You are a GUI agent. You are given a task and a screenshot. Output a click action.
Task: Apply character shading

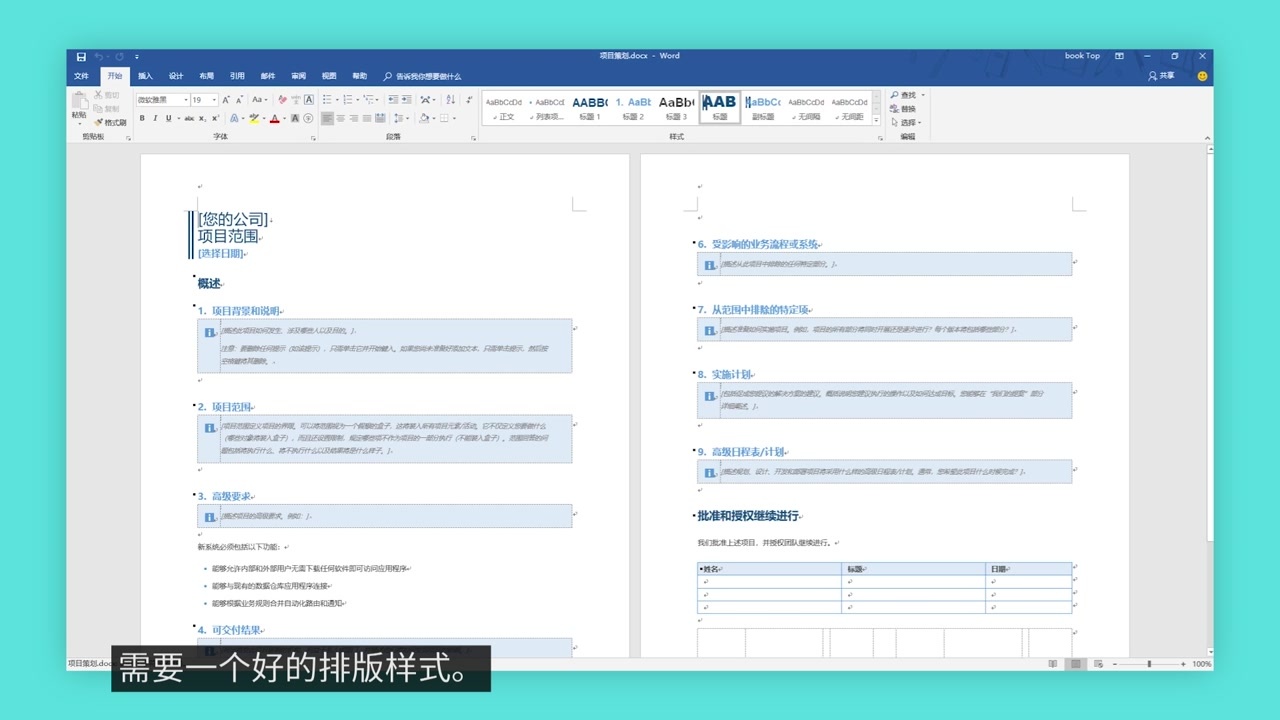[295, 118]
